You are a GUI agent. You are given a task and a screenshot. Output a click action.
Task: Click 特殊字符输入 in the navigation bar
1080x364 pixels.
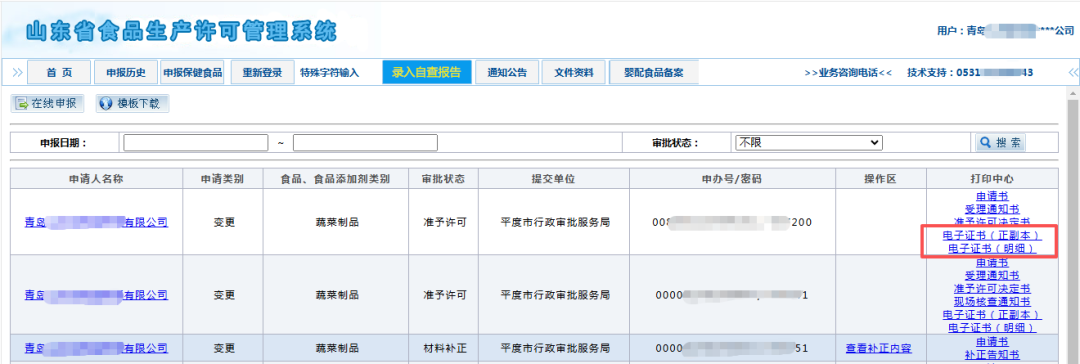(329, 72)
